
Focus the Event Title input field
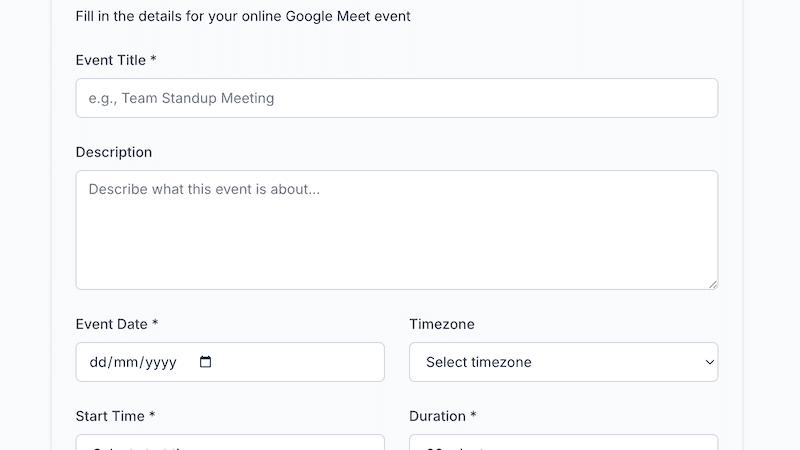[396, 98]
